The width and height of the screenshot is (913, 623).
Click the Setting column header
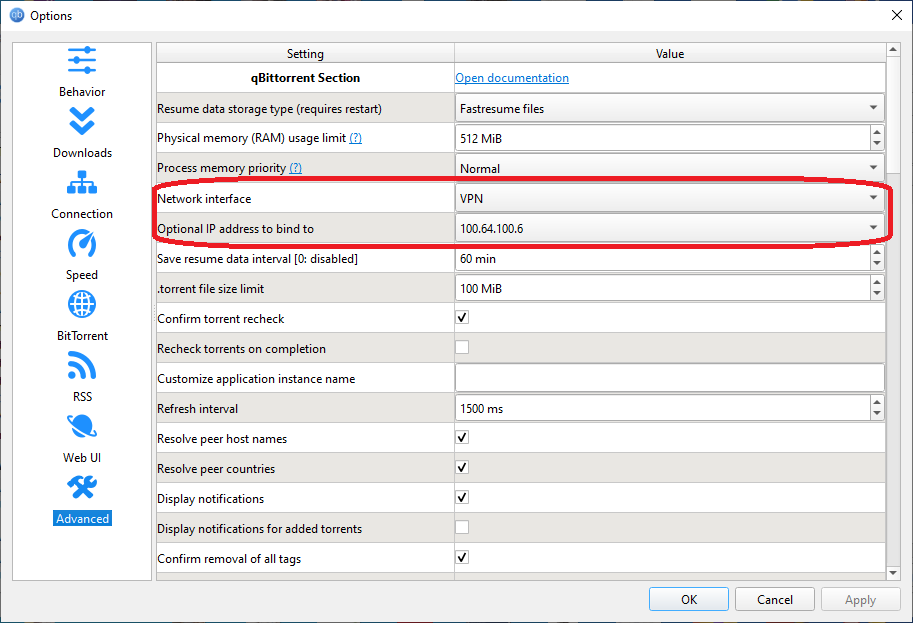(x=305, y=54)
